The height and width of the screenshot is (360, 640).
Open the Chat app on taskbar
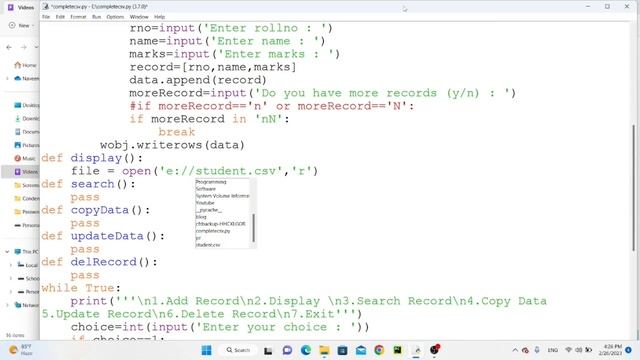coord(287,350)
